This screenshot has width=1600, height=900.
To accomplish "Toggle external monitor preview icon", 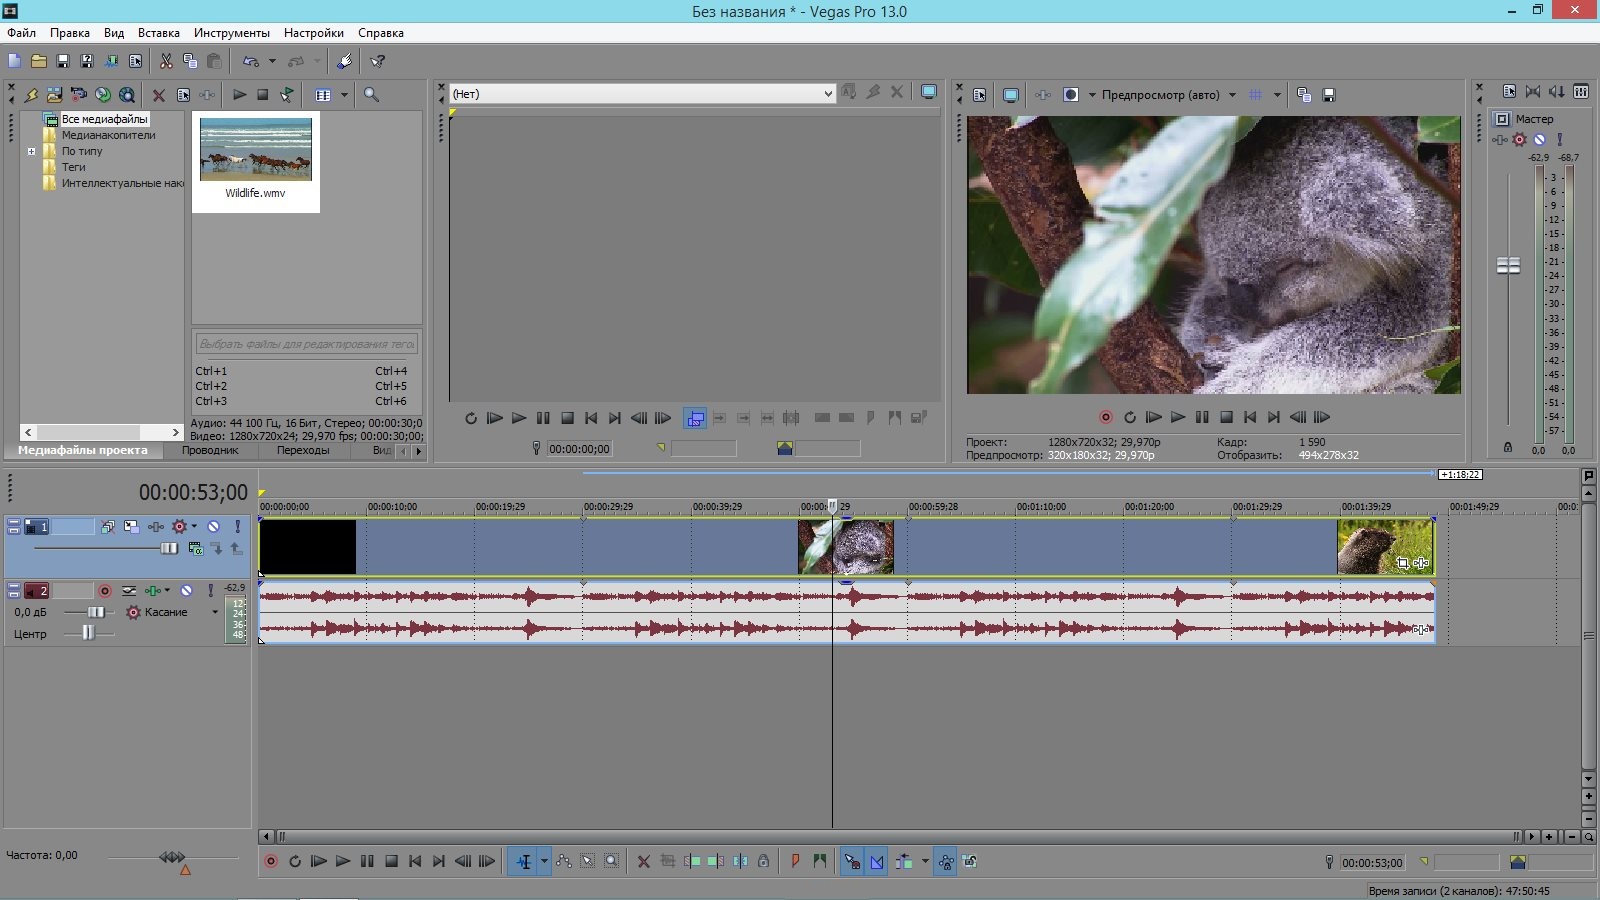I will click(x=1011, y=95).
